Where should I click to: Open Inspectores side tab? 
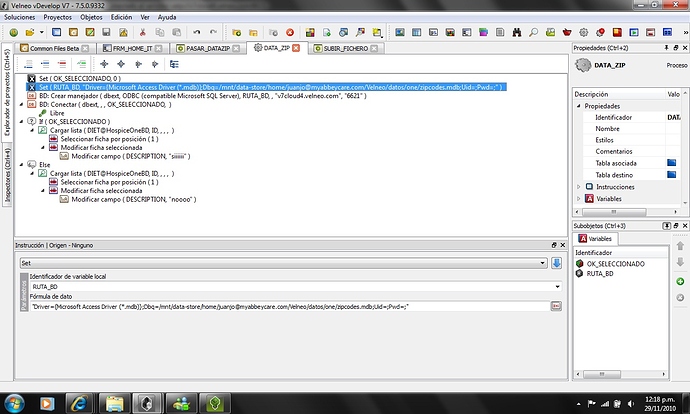click(7, 175)
